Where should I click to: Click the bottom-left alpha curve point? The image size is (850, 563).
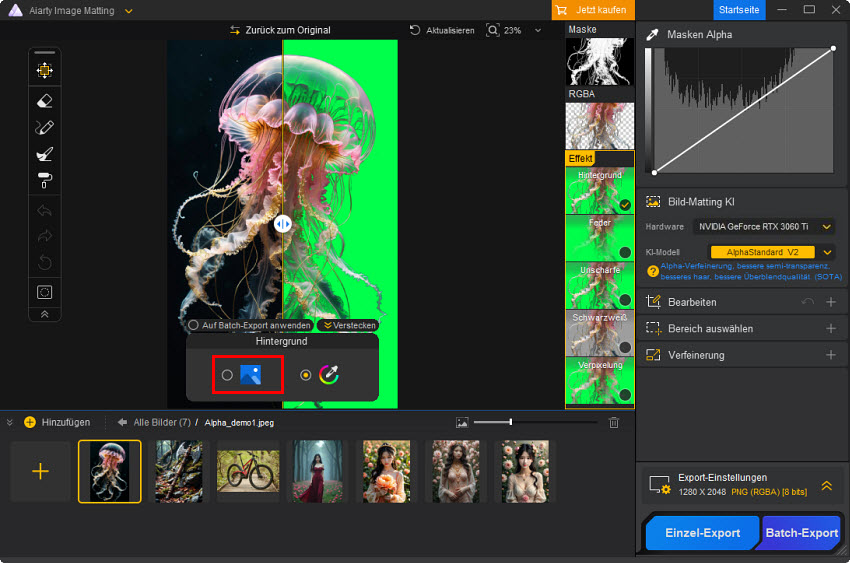tap(654, 172)
